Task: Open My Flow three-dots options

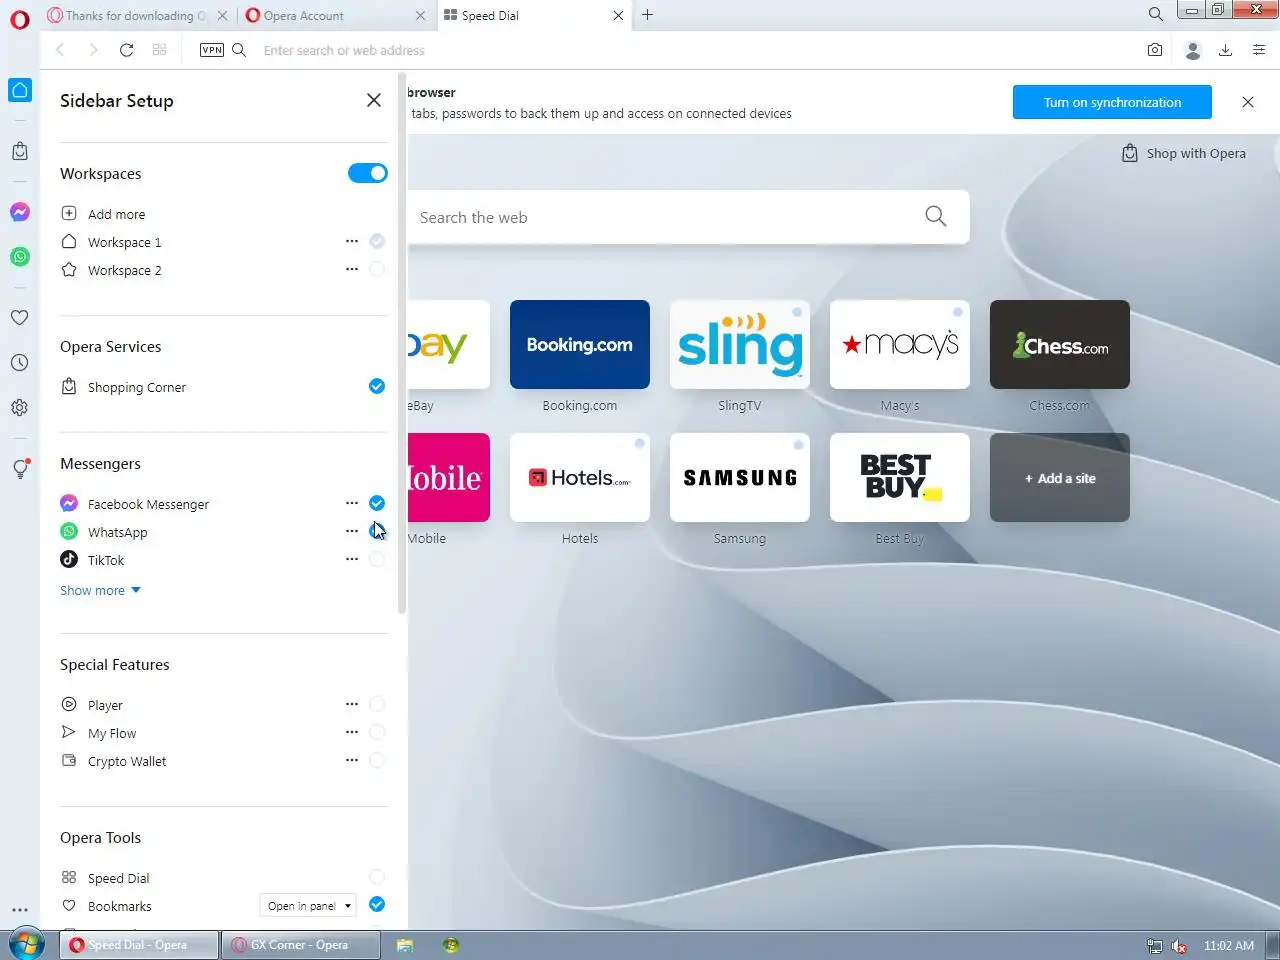Action: (x=352, y=732)
